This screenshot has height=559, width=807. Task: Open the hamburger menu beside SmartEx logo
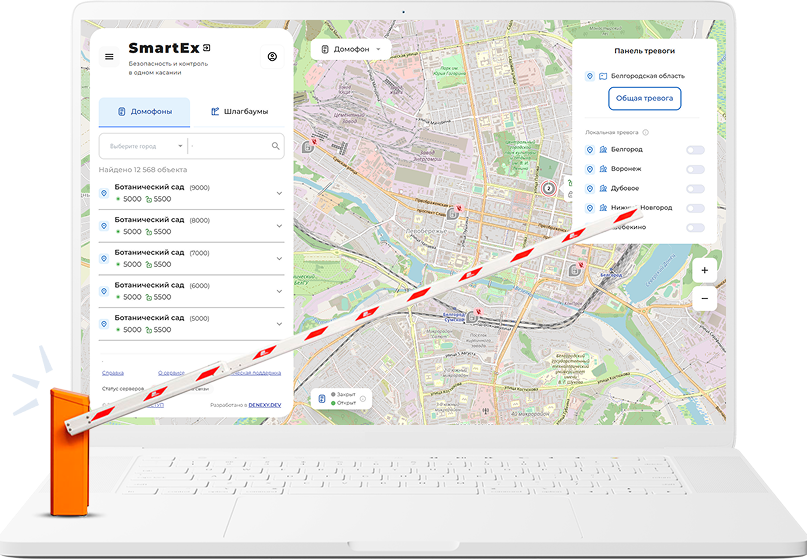coord(109,56)
